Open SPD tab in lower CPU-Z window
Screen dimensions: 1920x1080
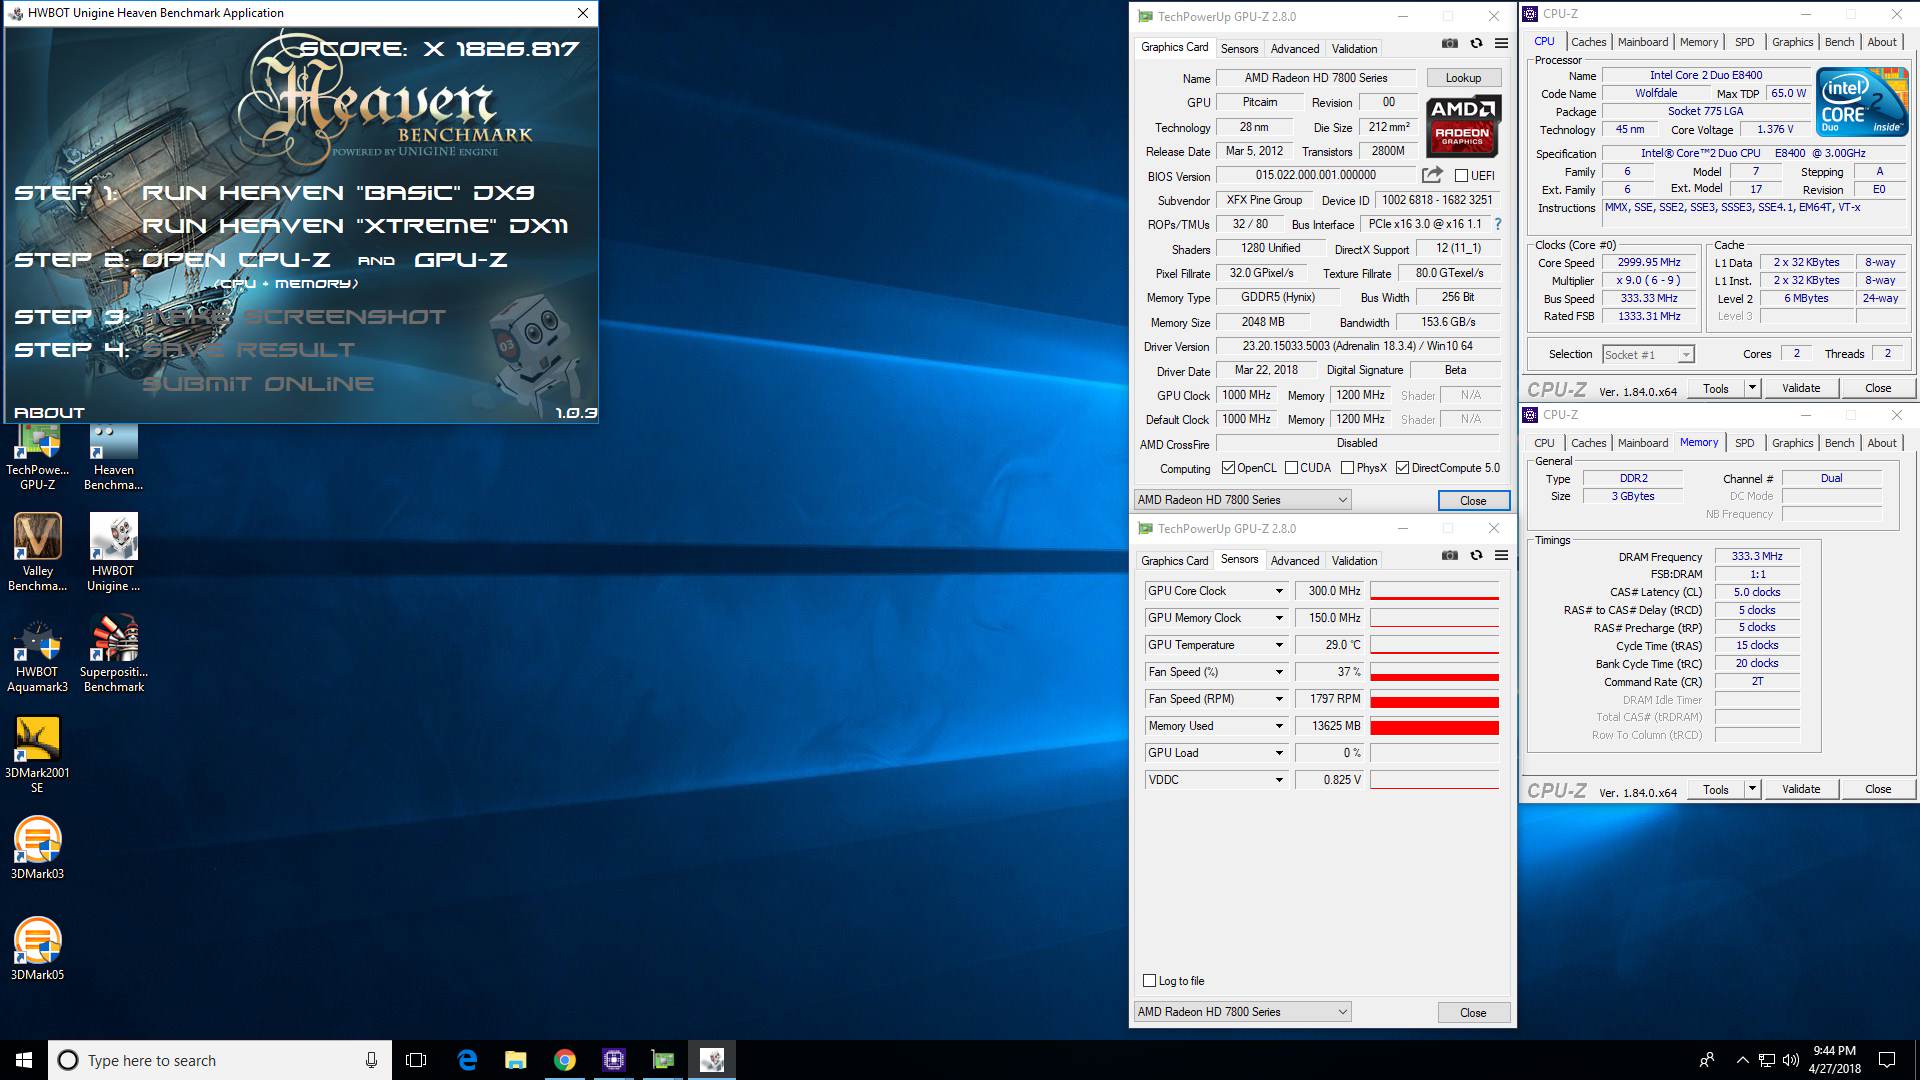(x=1744, y=443)
